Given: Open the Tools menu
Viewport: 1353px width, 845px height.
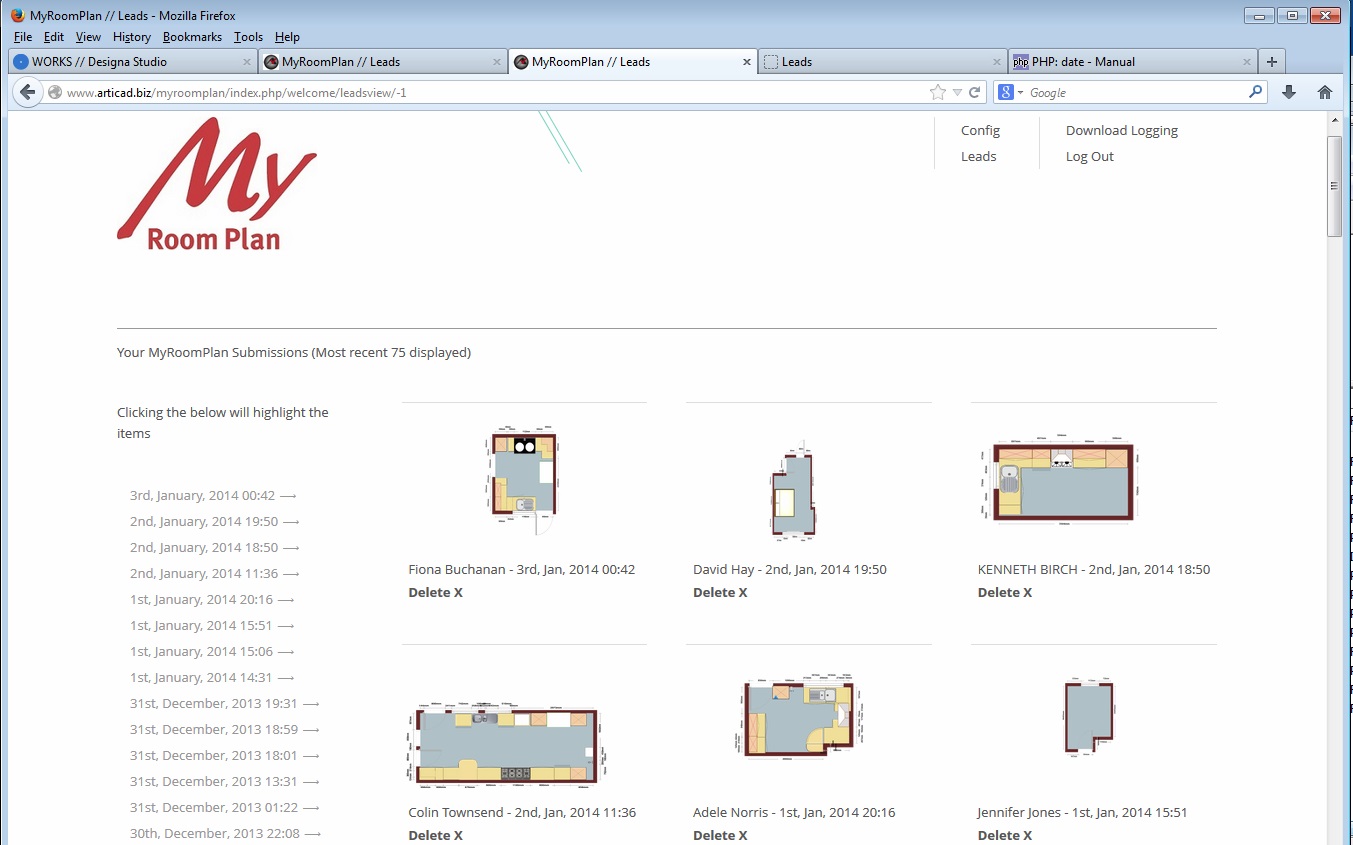Looking at the screenshot, I should pos(248,37).
